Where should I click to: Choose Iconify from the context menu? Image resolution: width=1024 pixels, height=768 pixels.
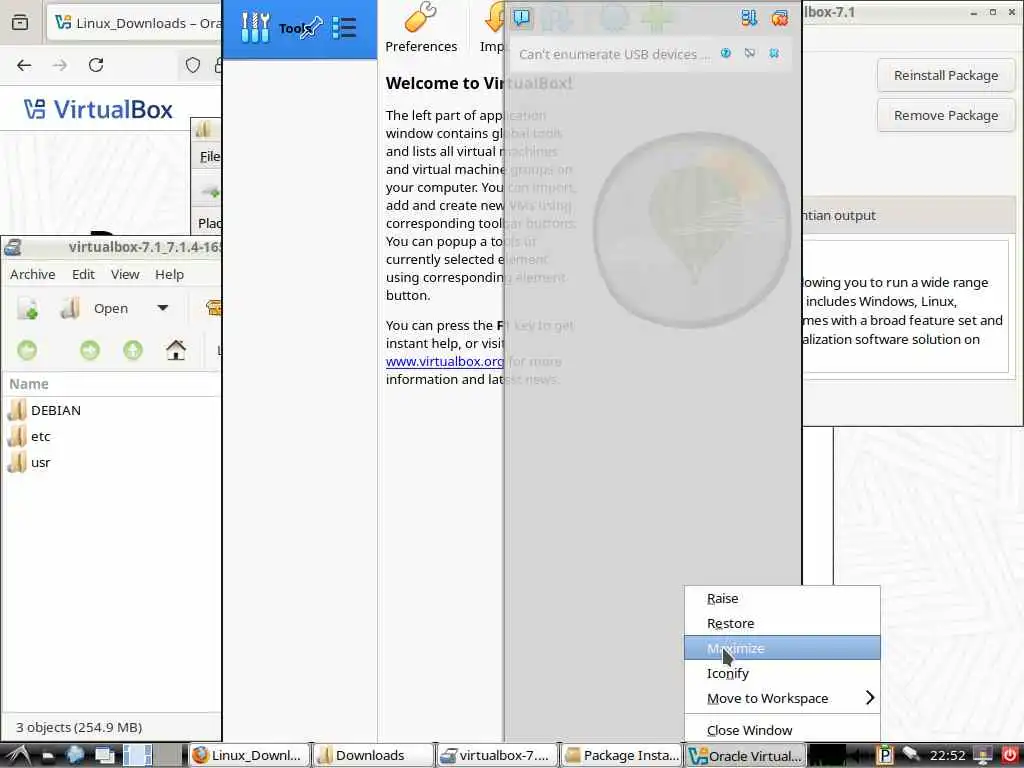pyautogui.click(x=782, y=673)
